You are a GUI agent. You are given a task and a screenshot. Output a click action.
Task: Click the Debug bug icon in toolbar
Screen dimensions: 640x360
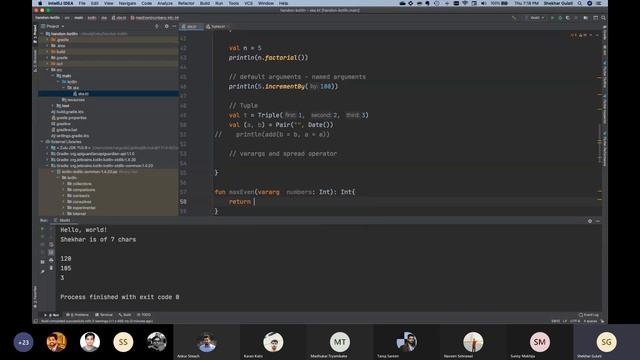(560, 18)
